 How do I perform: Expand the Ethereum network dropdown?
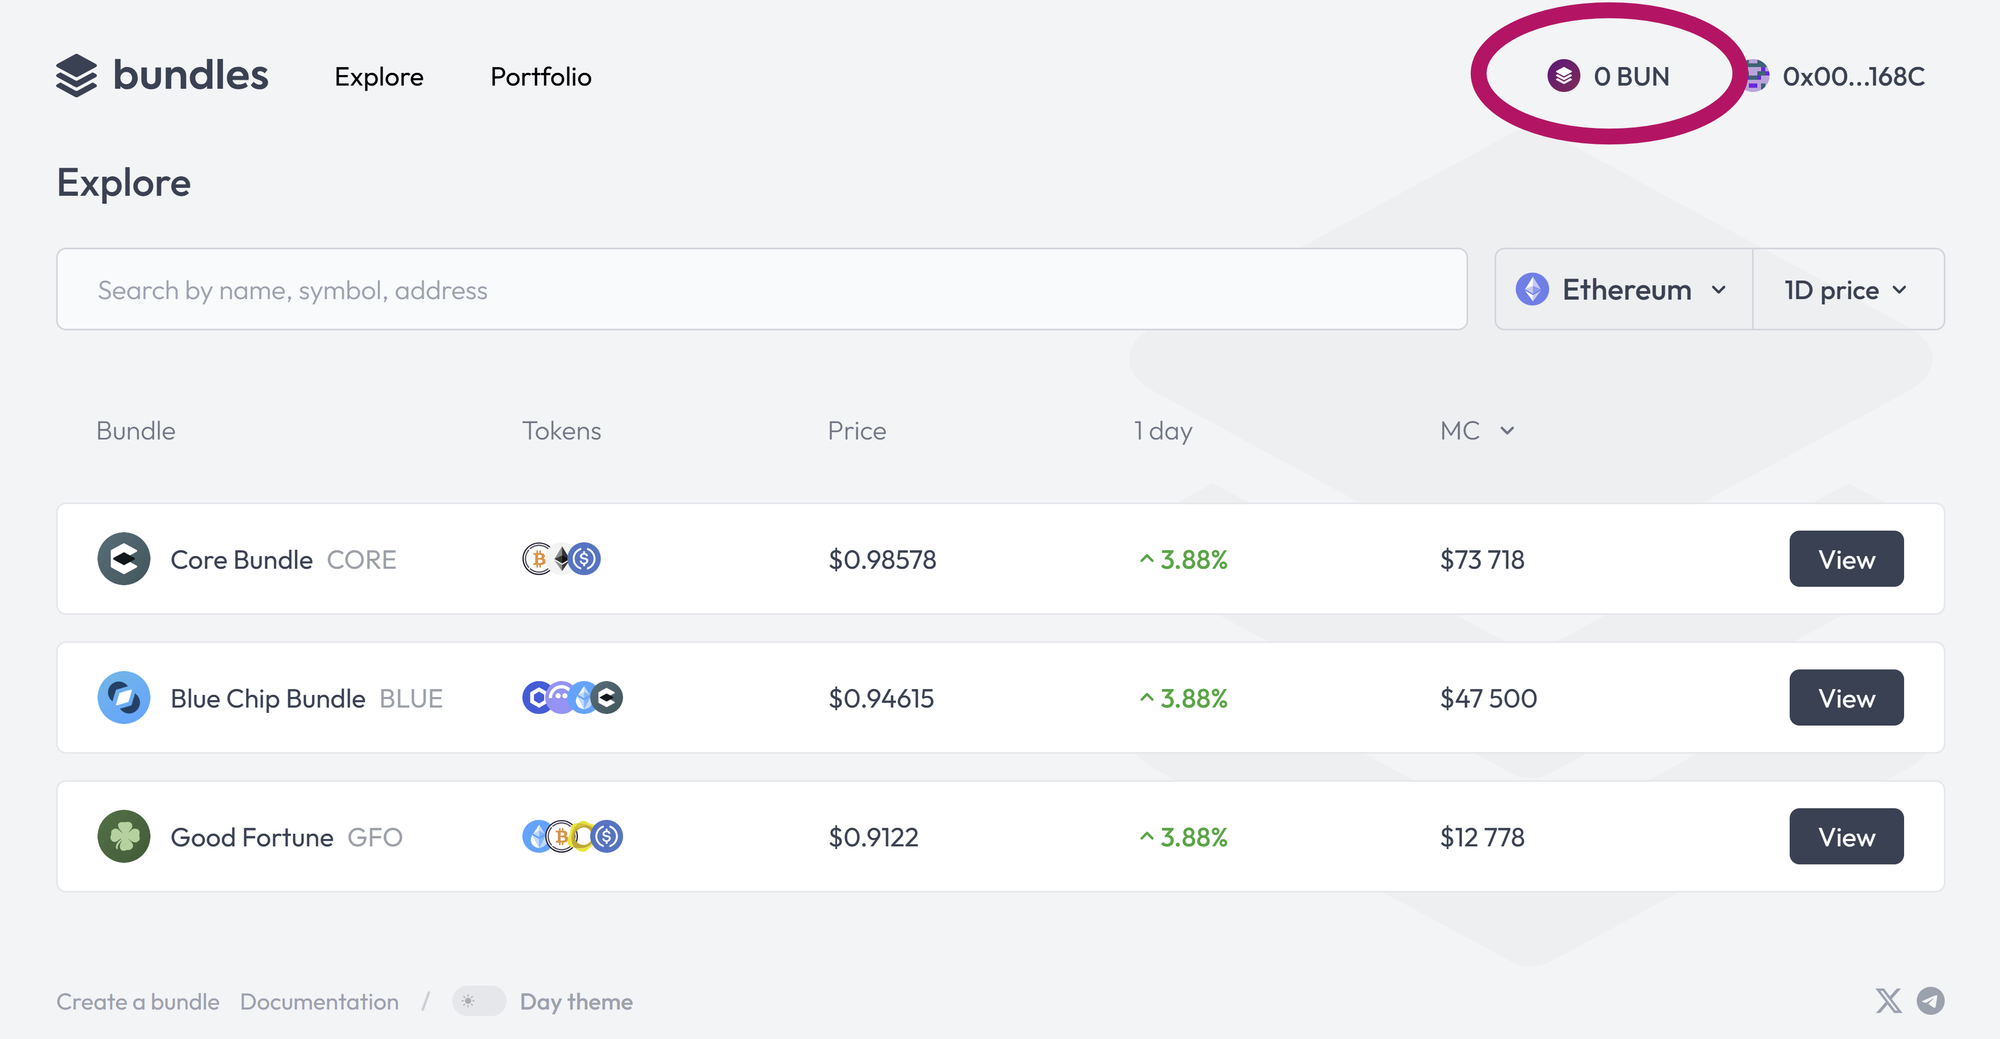click(x=1623, y=290)
